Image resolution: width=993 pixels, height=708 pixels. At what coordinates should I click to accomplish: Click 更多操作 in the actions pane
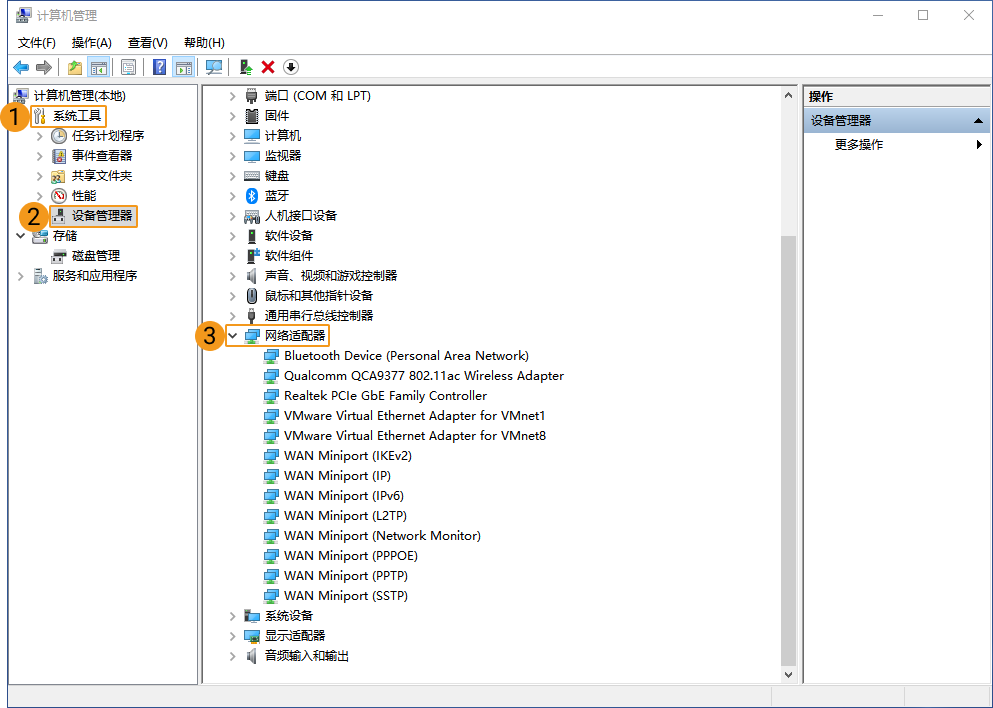coord(859,145)
